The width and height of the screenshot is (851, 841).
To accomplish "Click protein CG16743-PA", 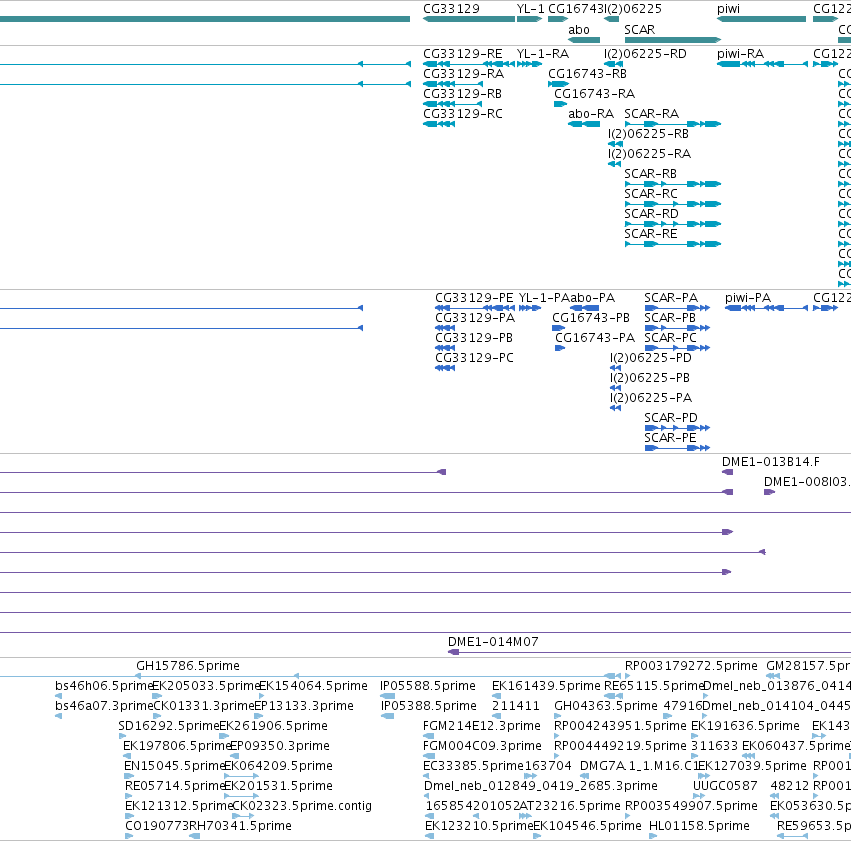I will (560, 348).
